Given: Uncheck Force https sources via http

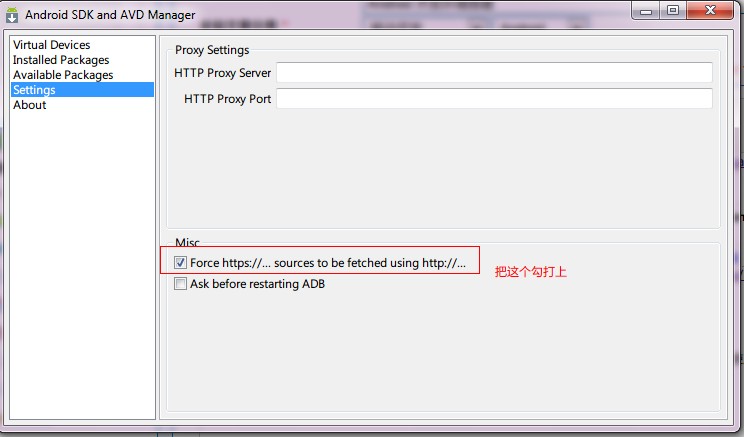Looking at the screenshot, I should pyautogui.click(x=180, y=262).
